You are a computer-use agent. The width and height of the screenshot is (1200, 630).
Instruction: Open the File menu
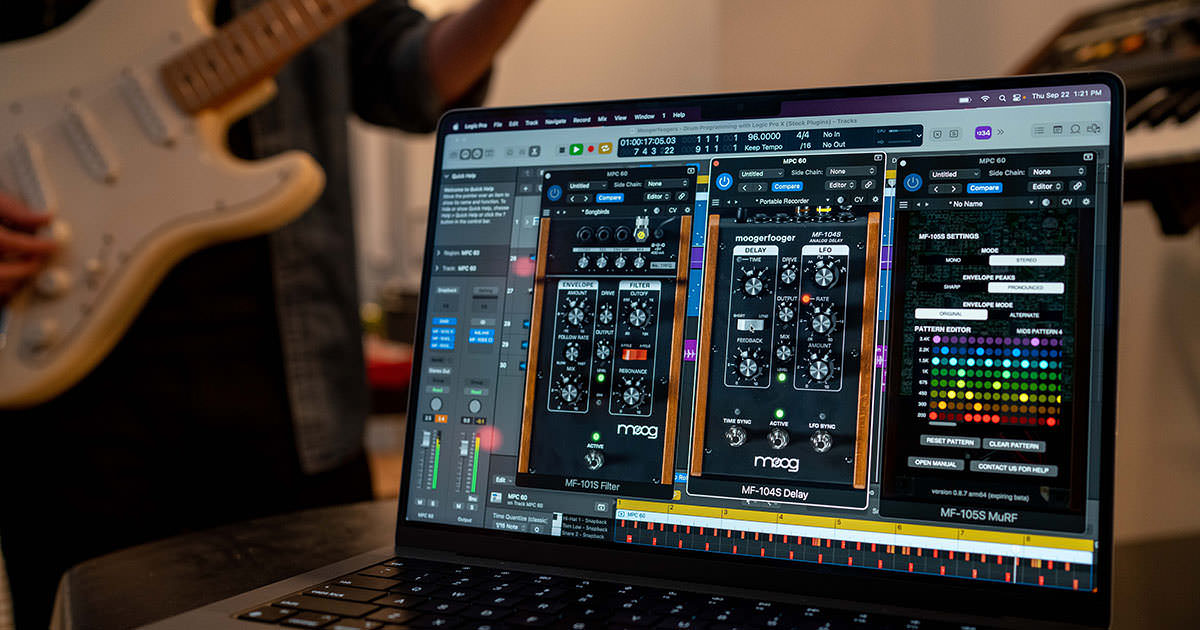(x=498, y=124)
